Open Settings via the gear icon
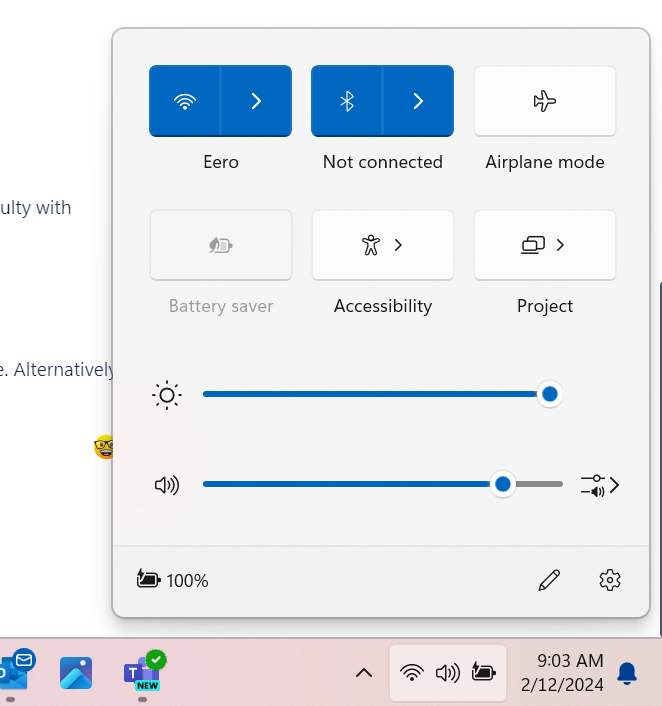The width and height of the screenshot is (662, 706). click(x=610, y=580)
